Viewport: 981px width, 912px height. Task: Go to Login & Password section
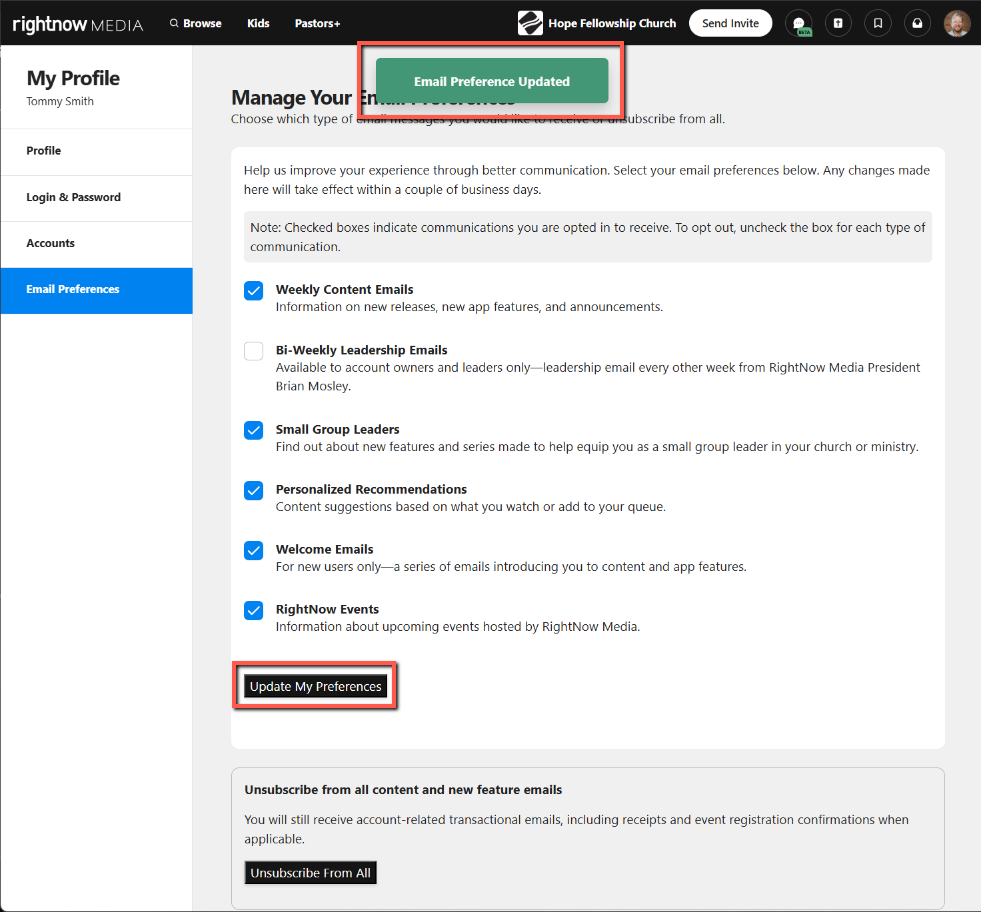(73, 197)
